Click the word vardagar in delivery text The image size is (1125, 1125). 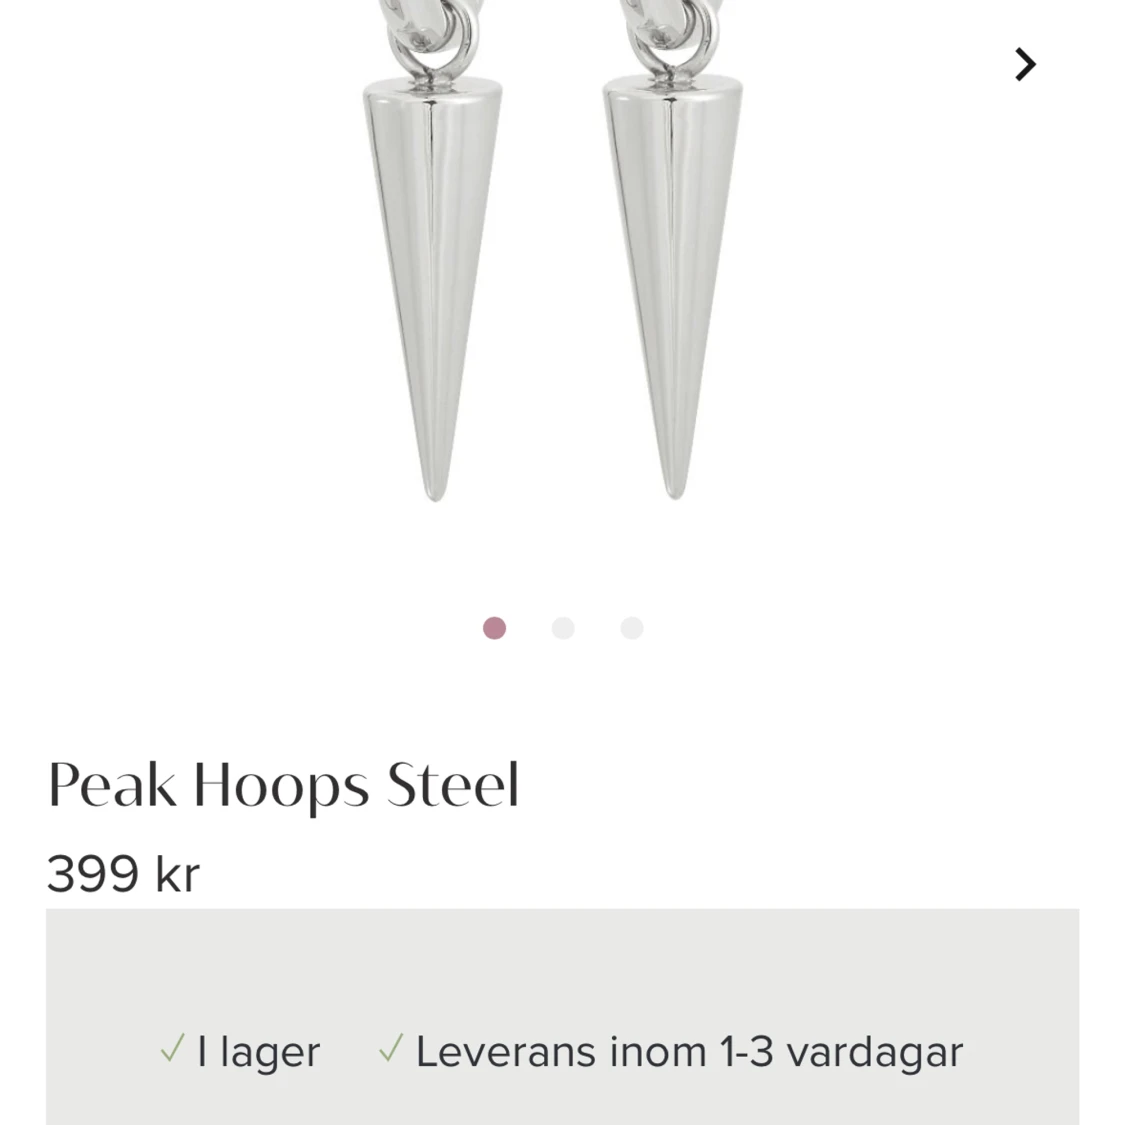875,1053
